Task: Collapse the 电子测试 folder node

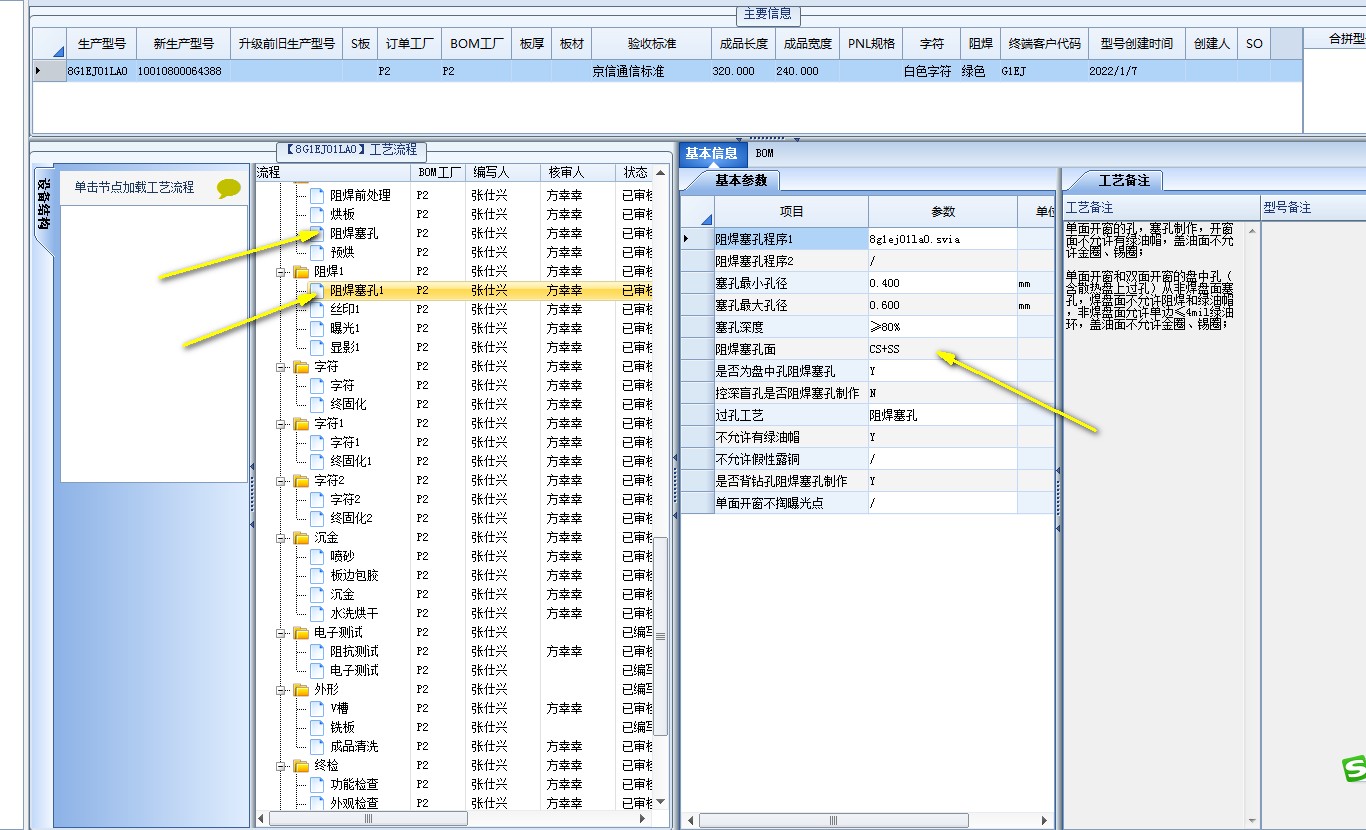Action: click(281, 632)
